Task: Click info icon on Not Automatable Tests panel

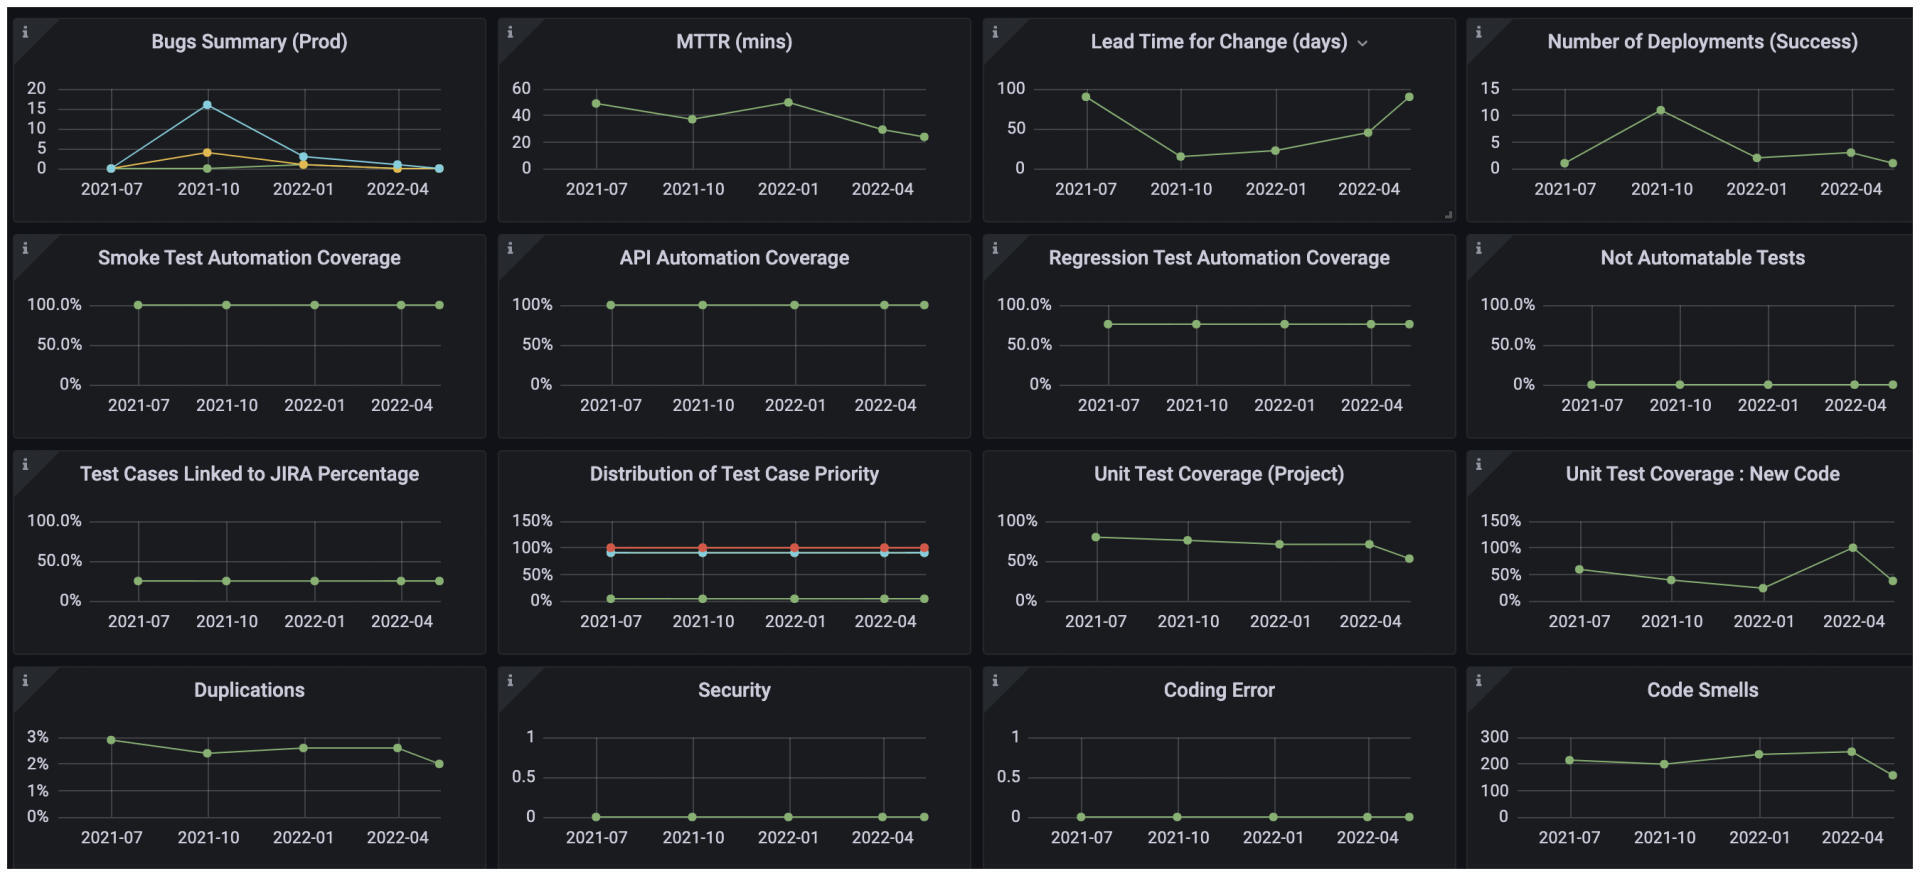Action: pyautogui.click(x=1479, y=248)
